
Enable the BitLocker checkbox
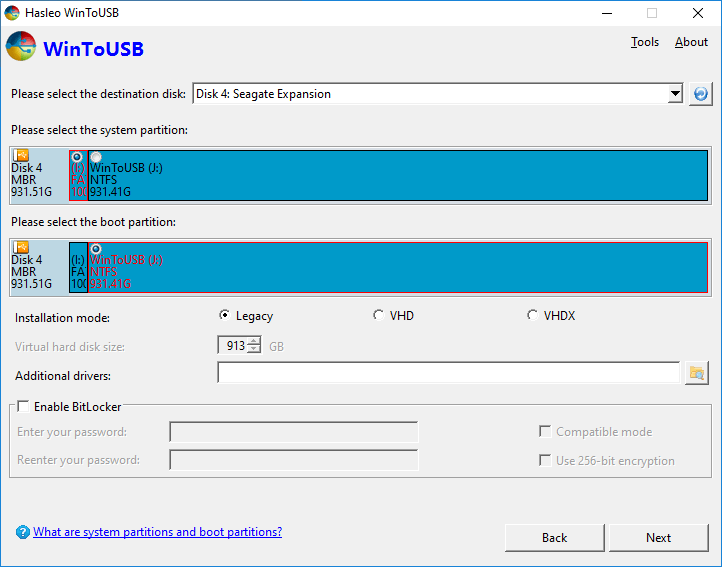(x=23, y=407)
